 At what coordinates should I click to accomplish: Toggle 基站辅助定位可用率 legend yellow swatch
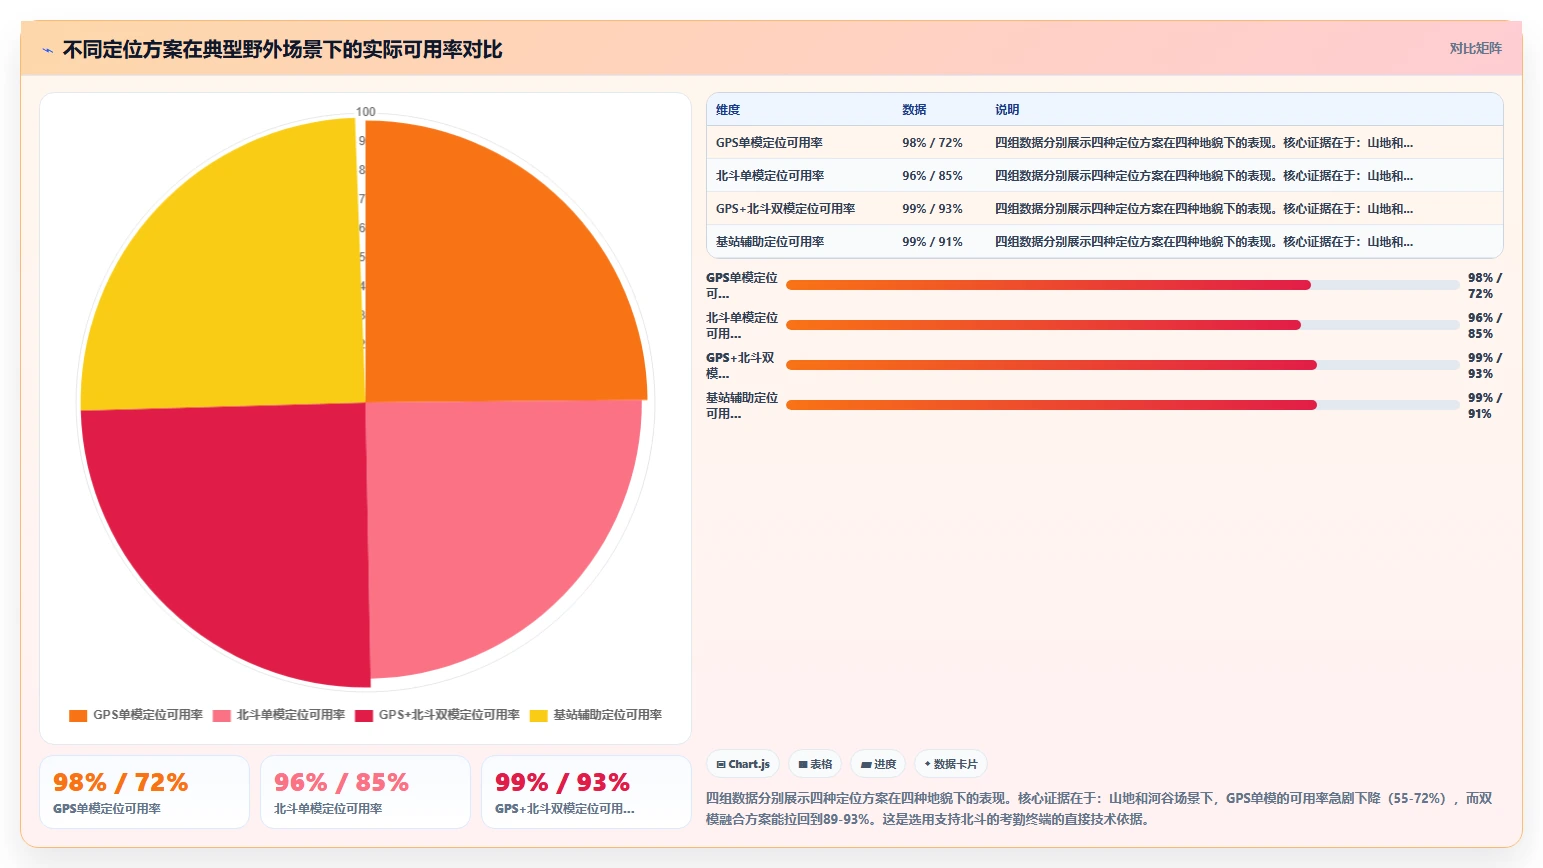click(538, 716)
